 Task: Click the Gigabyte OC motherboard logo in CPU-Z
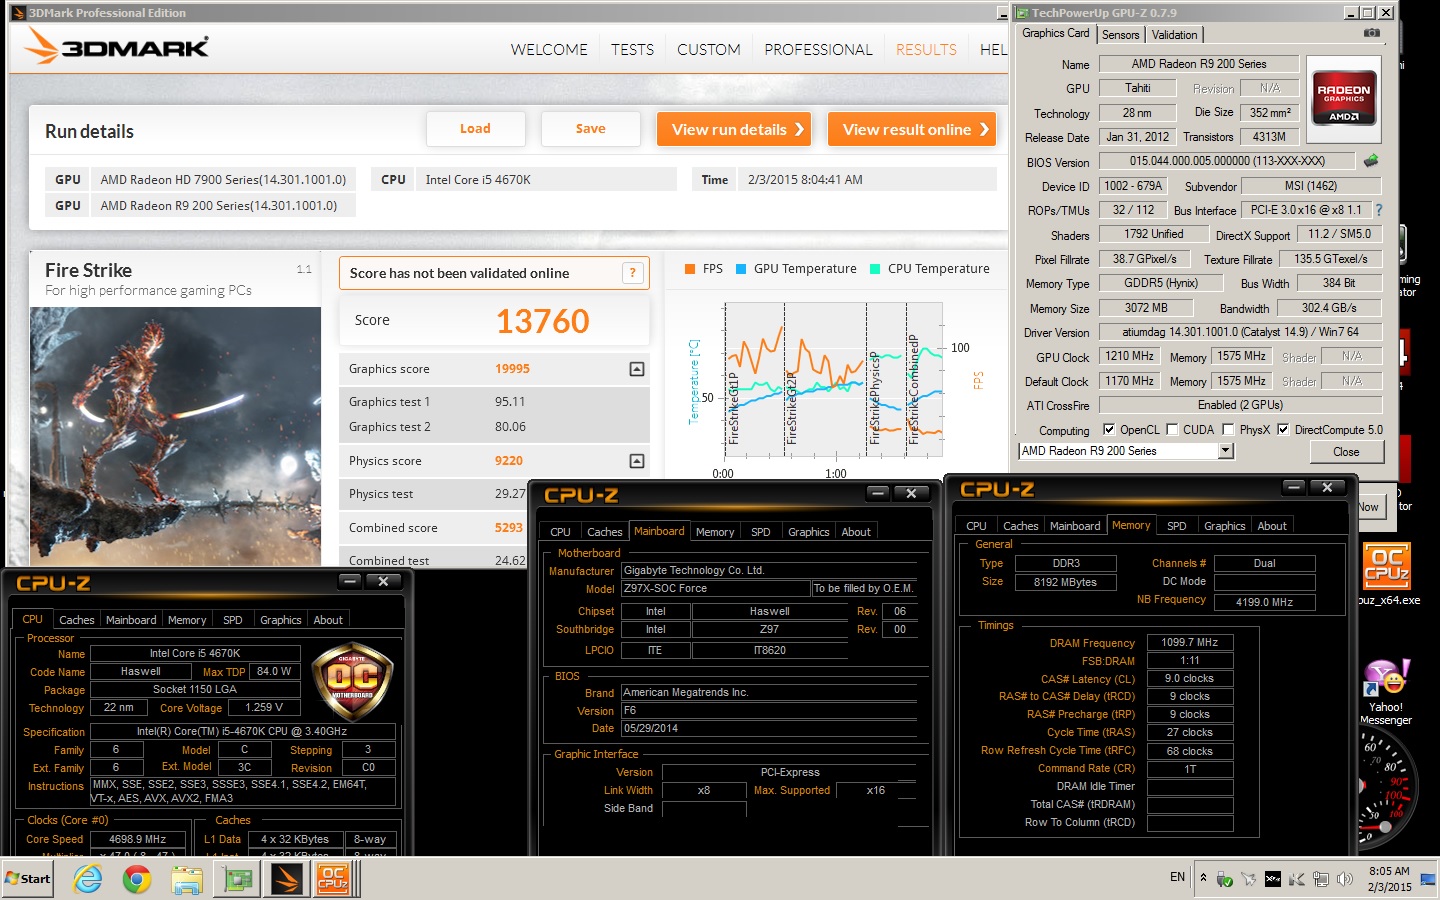[352, 681]
